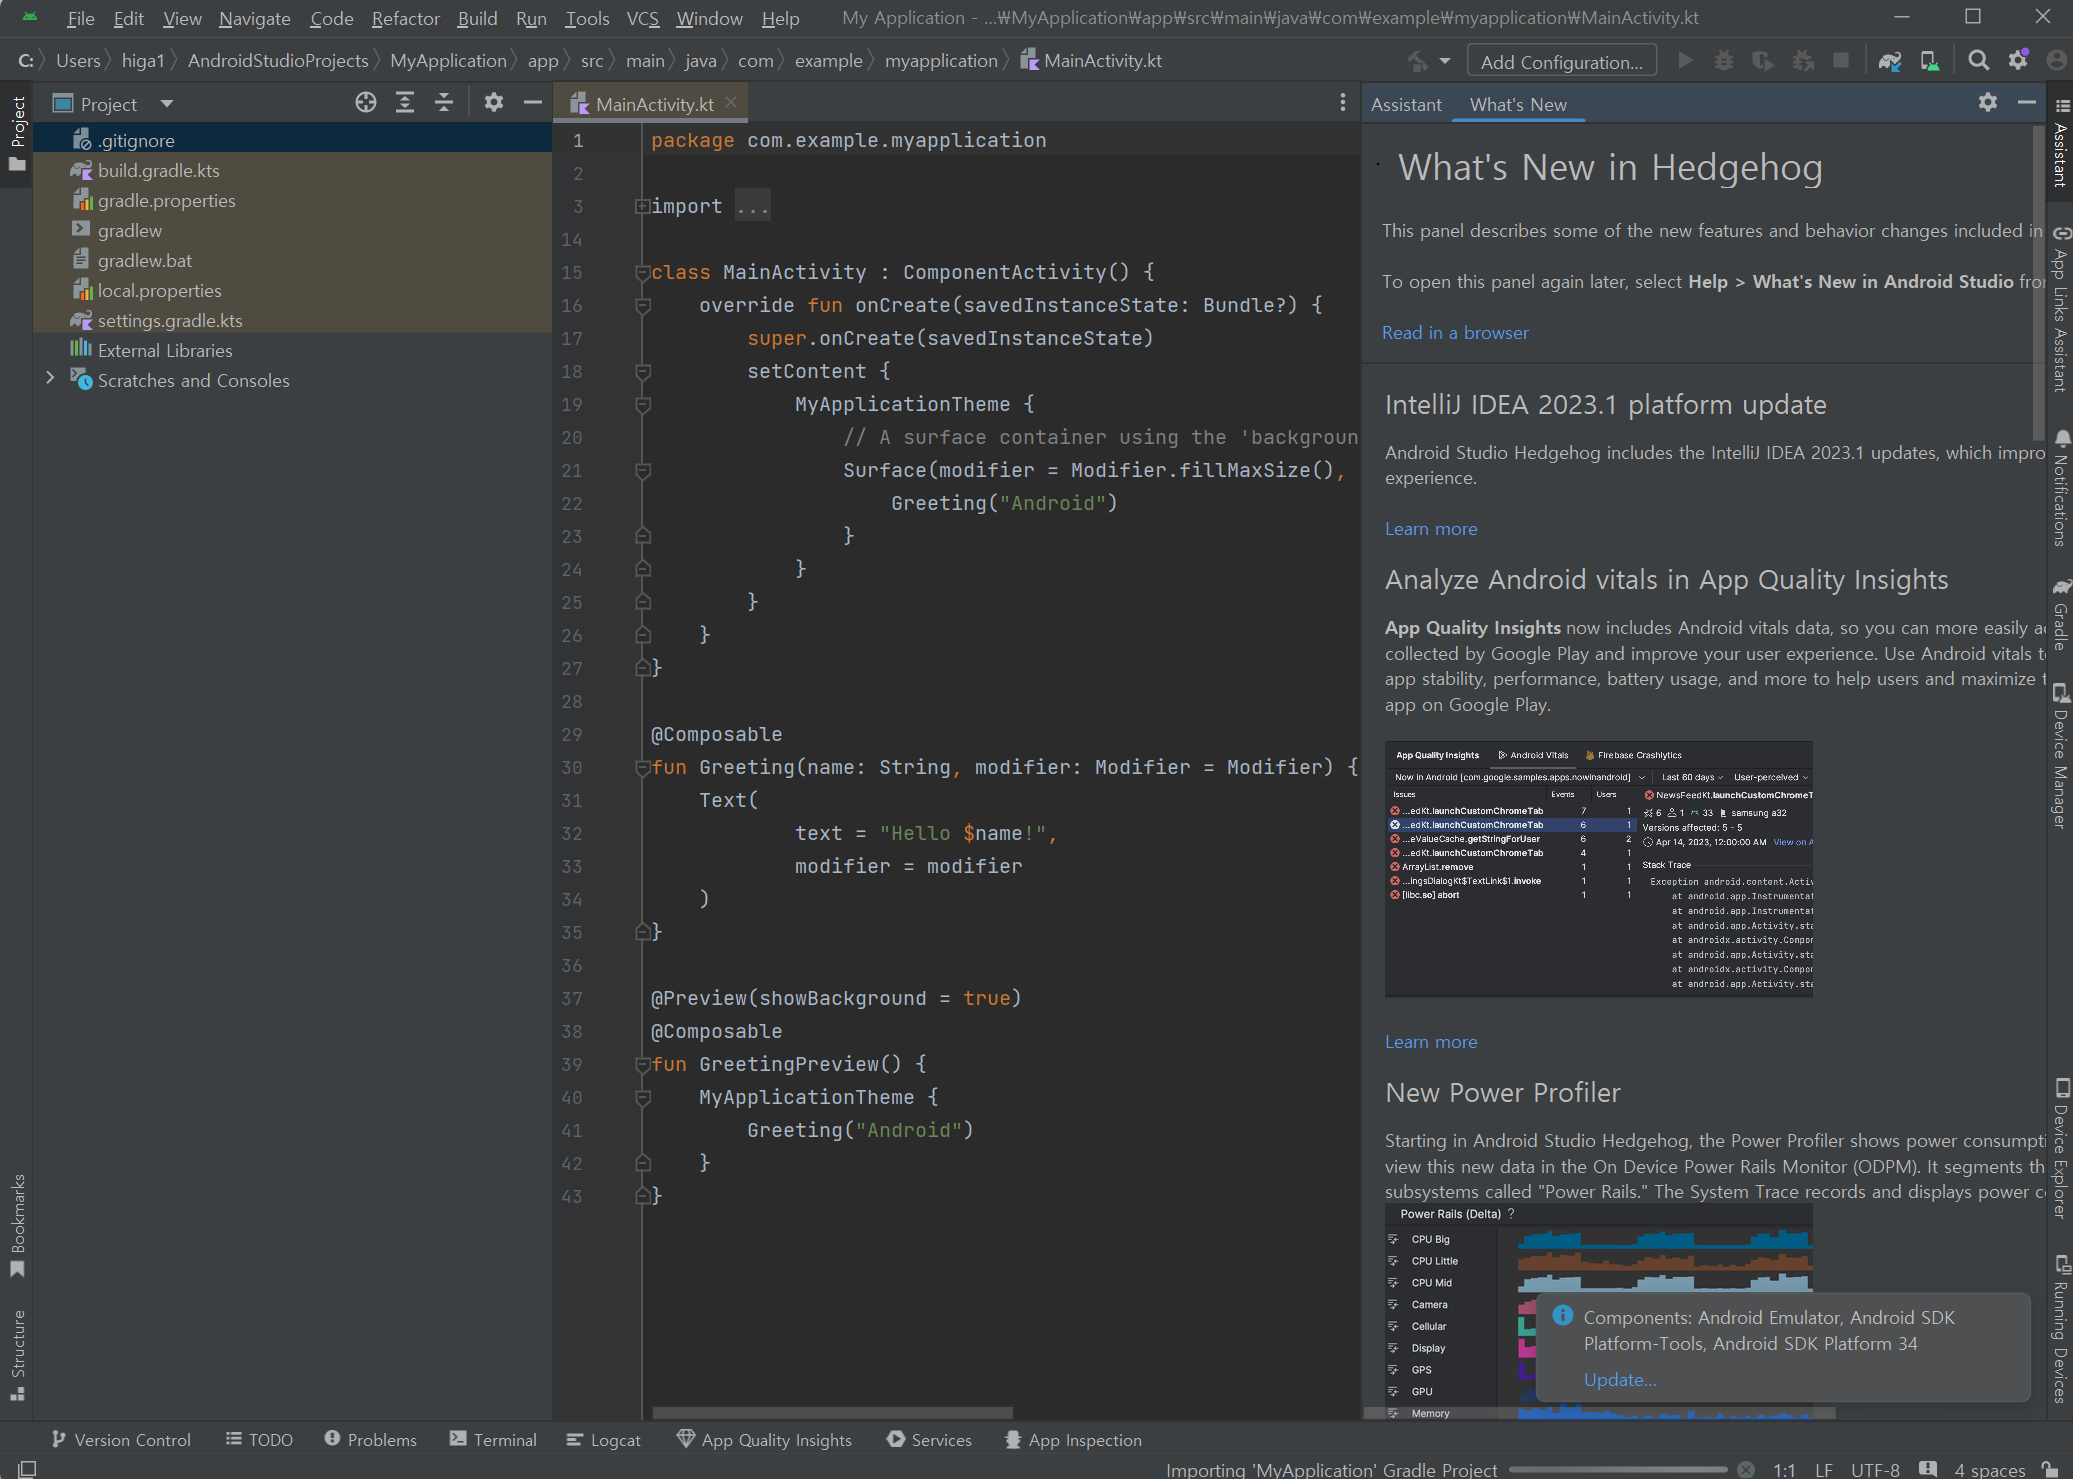2073x1479 pixels.
Task: Select Opened File locate icon in Project panel
Action: click(366, 103)
